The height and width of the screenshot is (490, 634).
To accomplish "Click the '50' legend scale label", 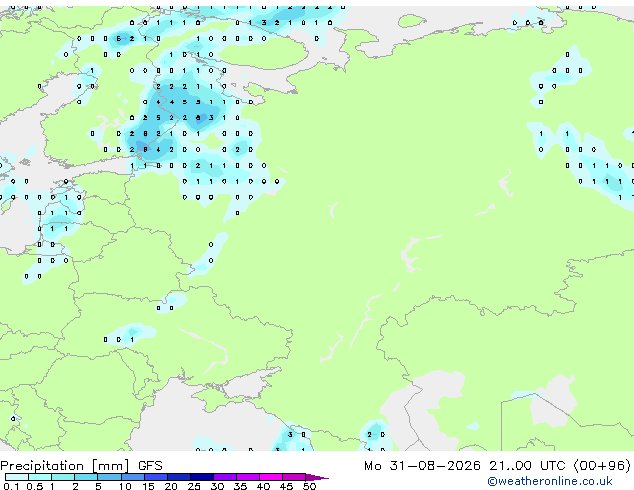I will 309,486.
